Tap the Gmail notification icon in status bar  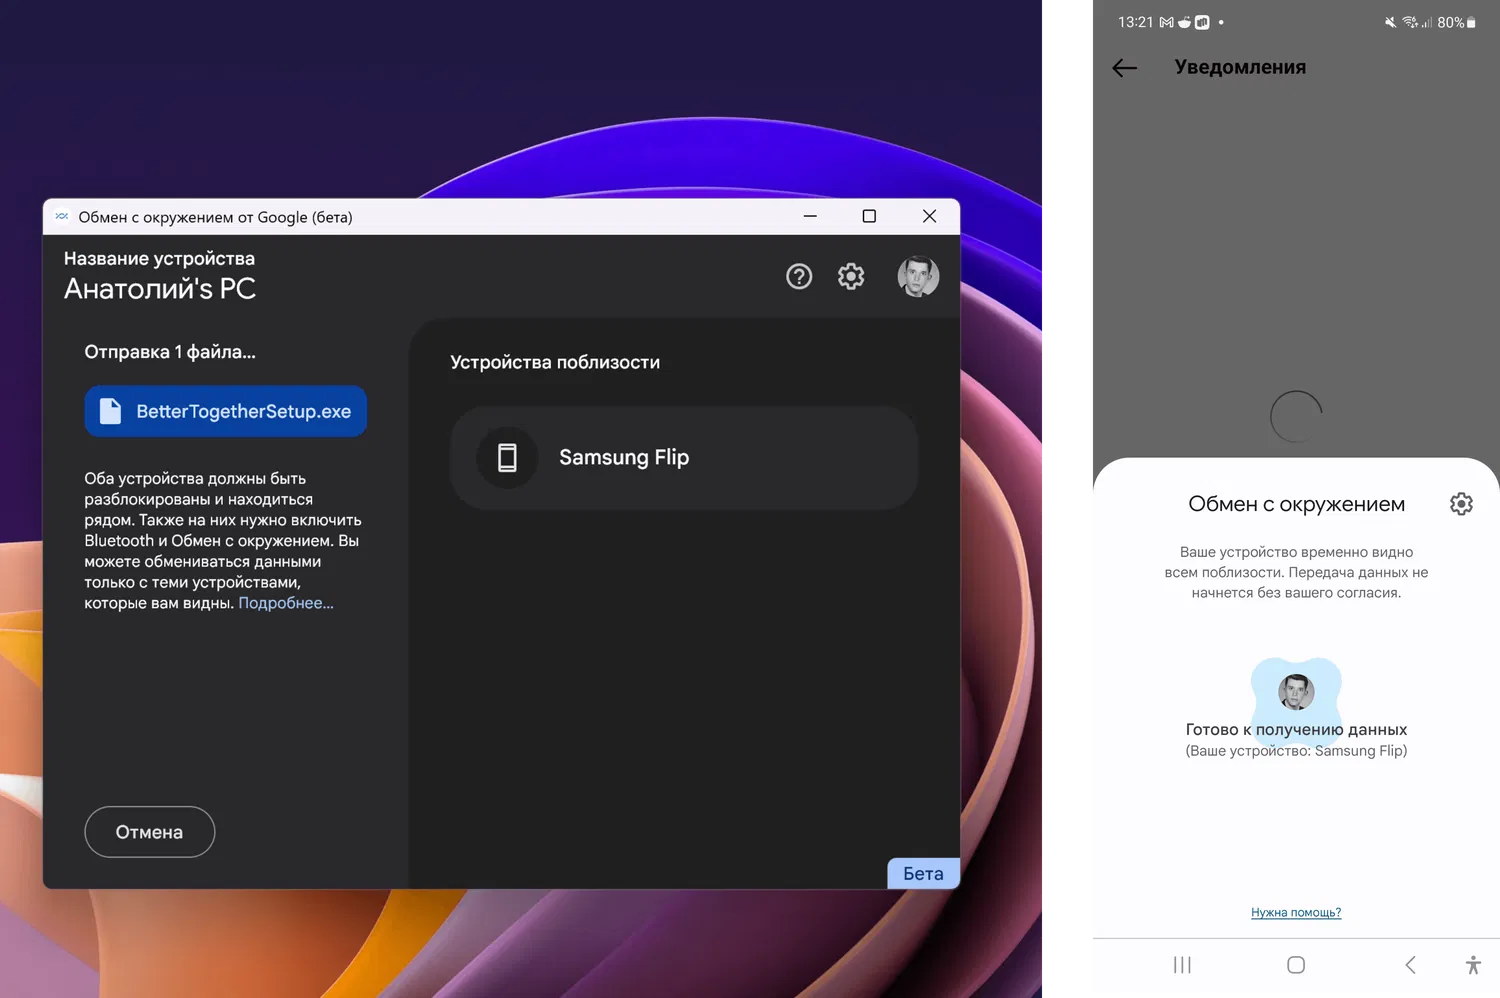coord(1166,22)
